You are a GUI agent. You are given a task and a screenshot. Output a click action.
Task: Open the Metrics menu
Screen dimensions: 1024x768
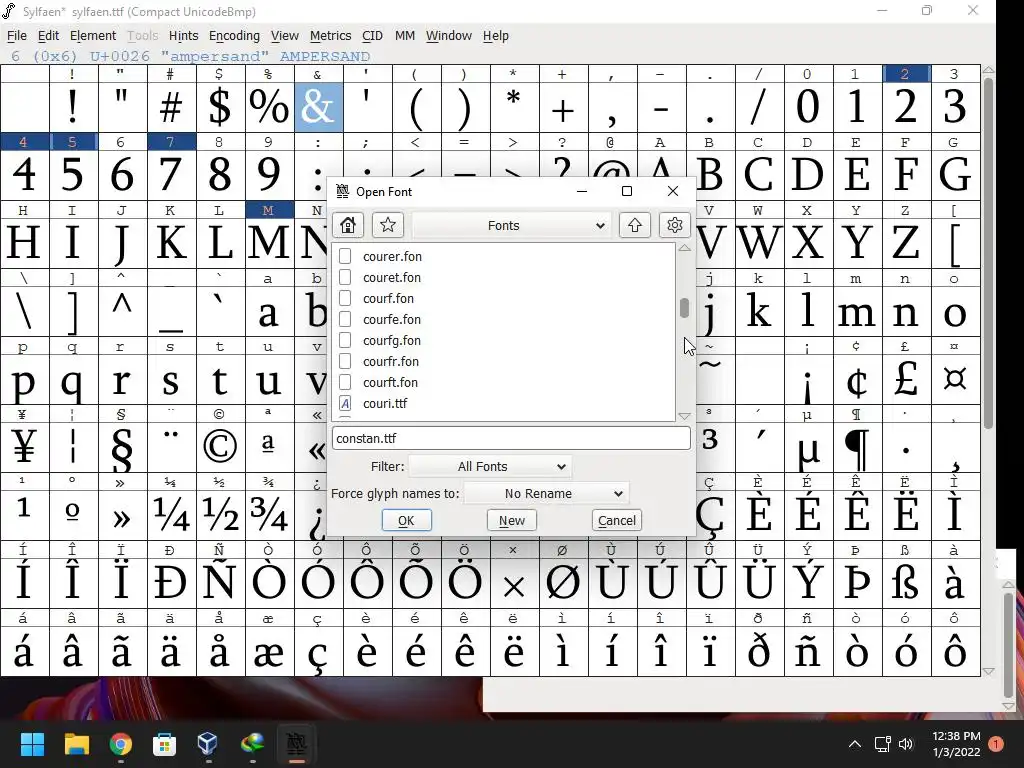pos(330,36)
